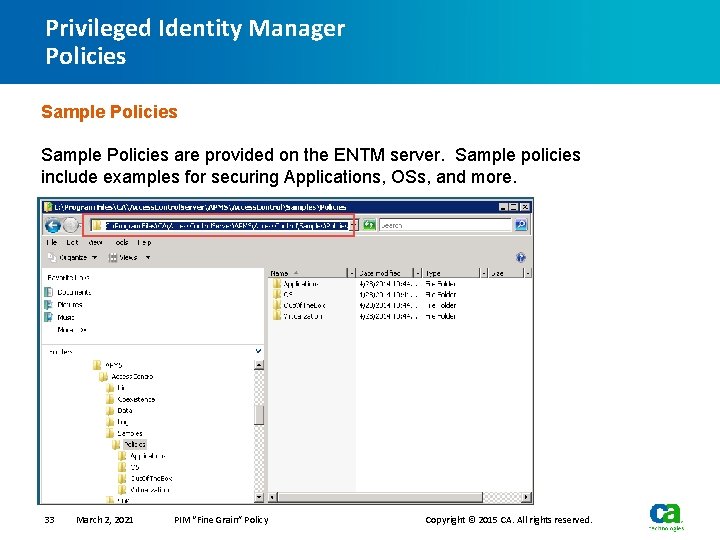Click the folder icon in the address bar
This screenshot has height=540, width=720.
coord(97,225)
